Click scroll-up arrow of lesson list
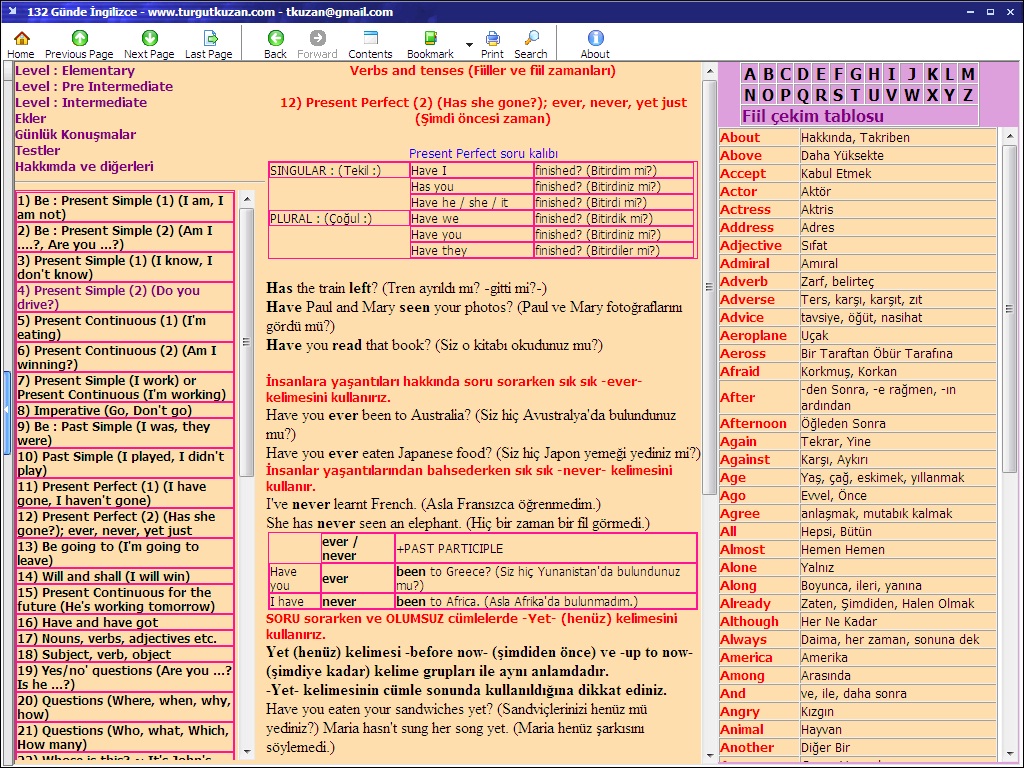The width and height of the screenshot is (1024, 768). pyautogui.click(x=247, y=199)
